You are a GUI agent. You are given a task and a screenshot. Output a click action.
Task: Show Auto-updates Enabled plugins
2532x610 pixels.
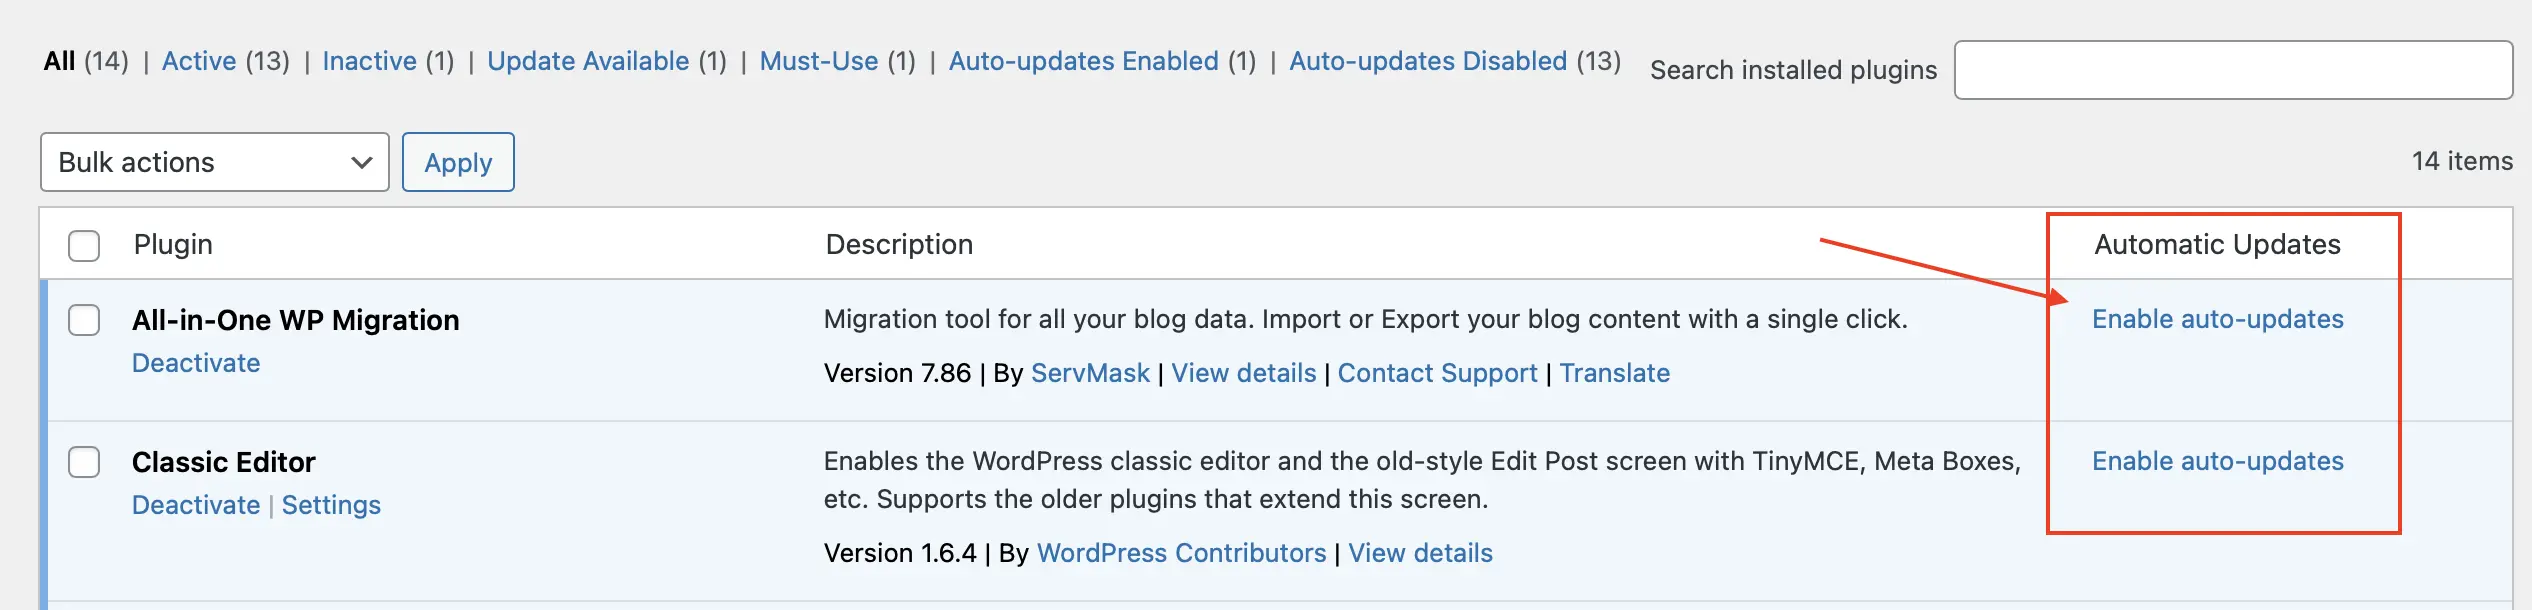(x=1083, y=61)
